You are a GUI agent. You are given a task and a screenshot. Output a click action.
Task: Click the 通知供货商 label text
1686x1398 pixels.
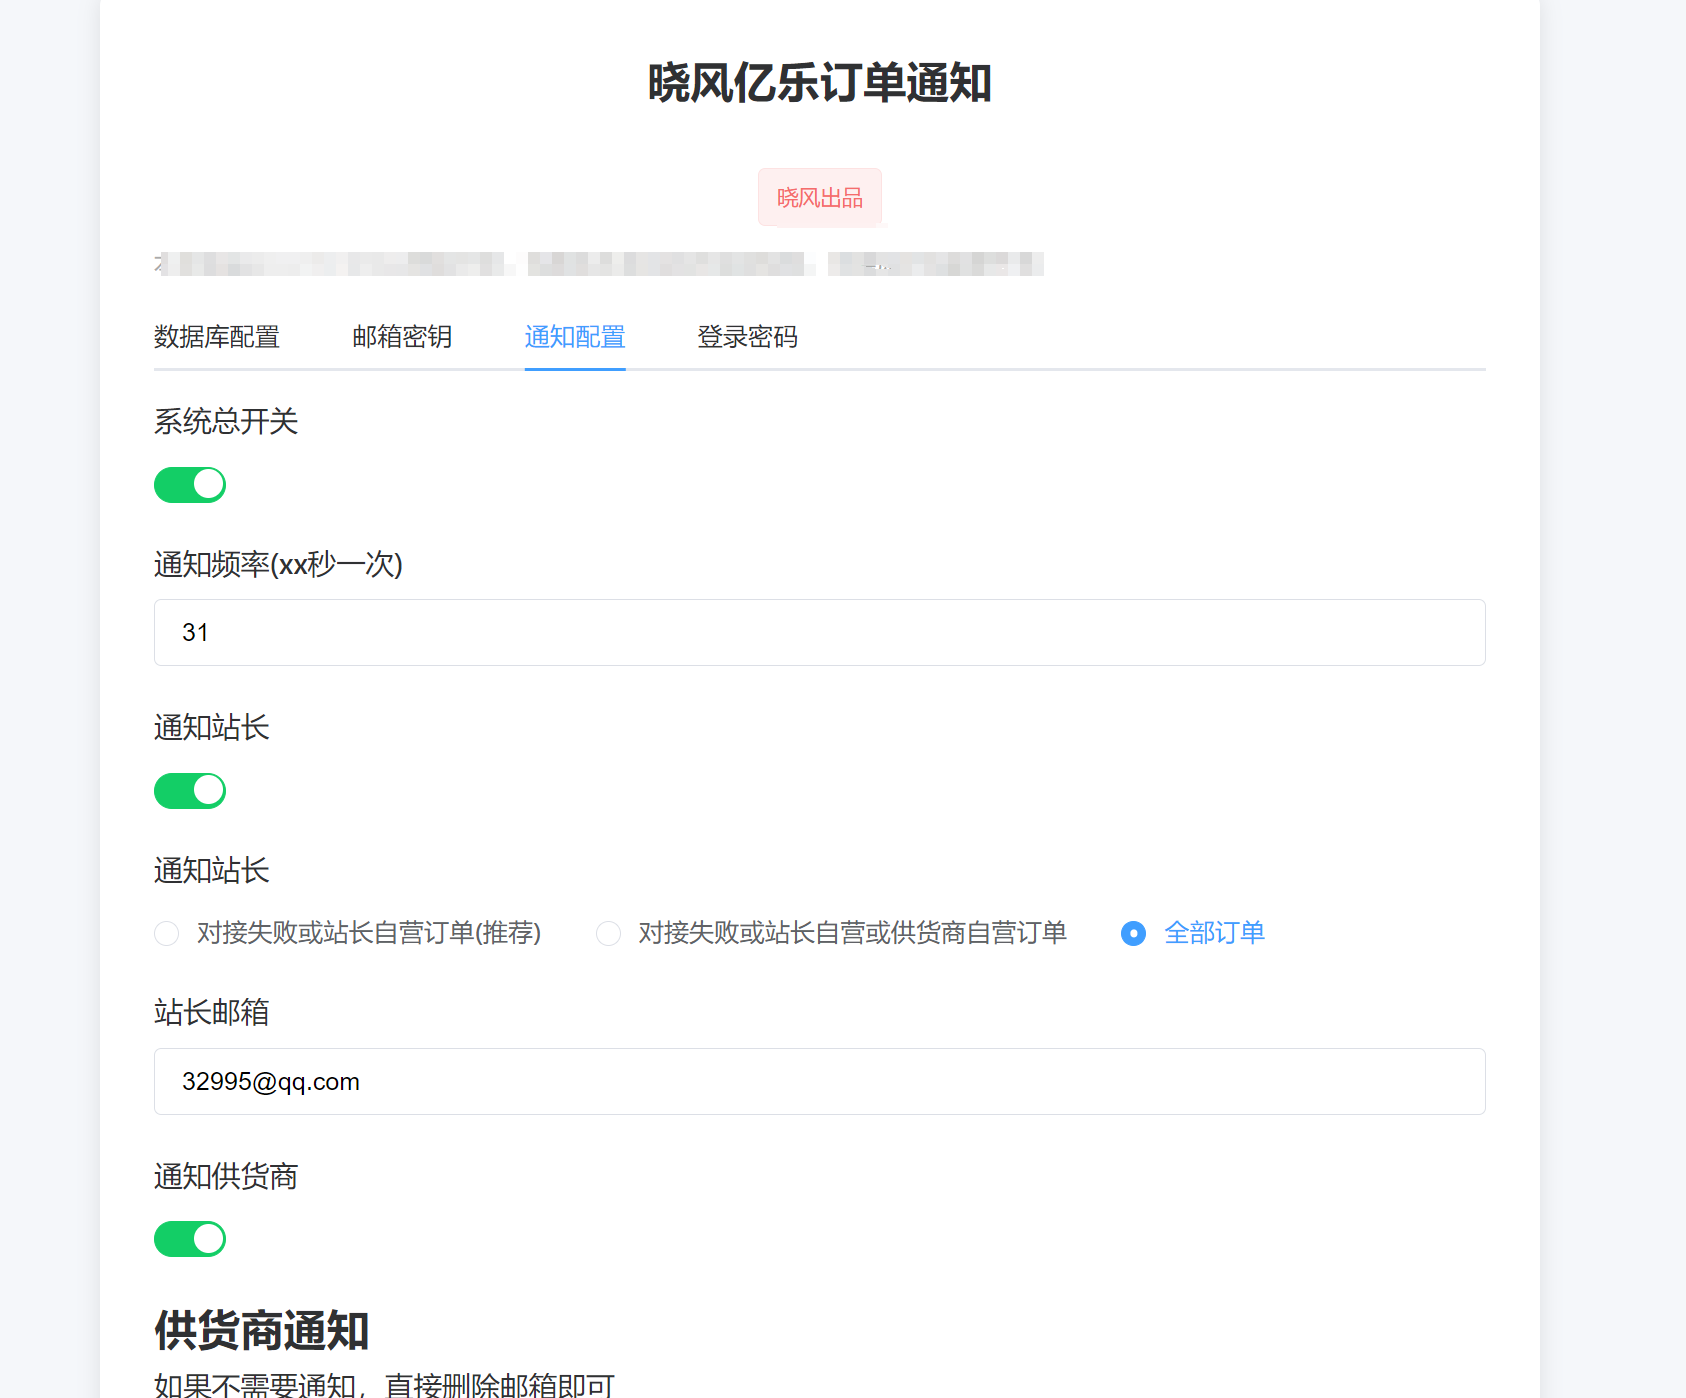tap(226, 1177)
